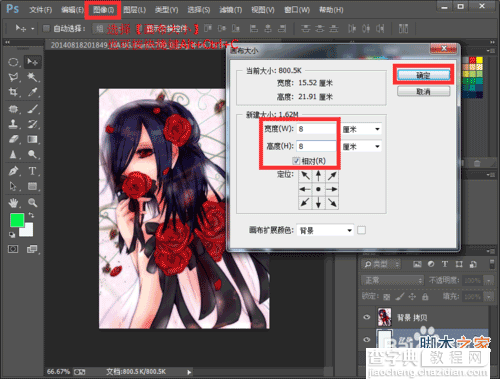
Task: Select the Gradient tool
Action: pyautogui.click(x=32, y=139)
